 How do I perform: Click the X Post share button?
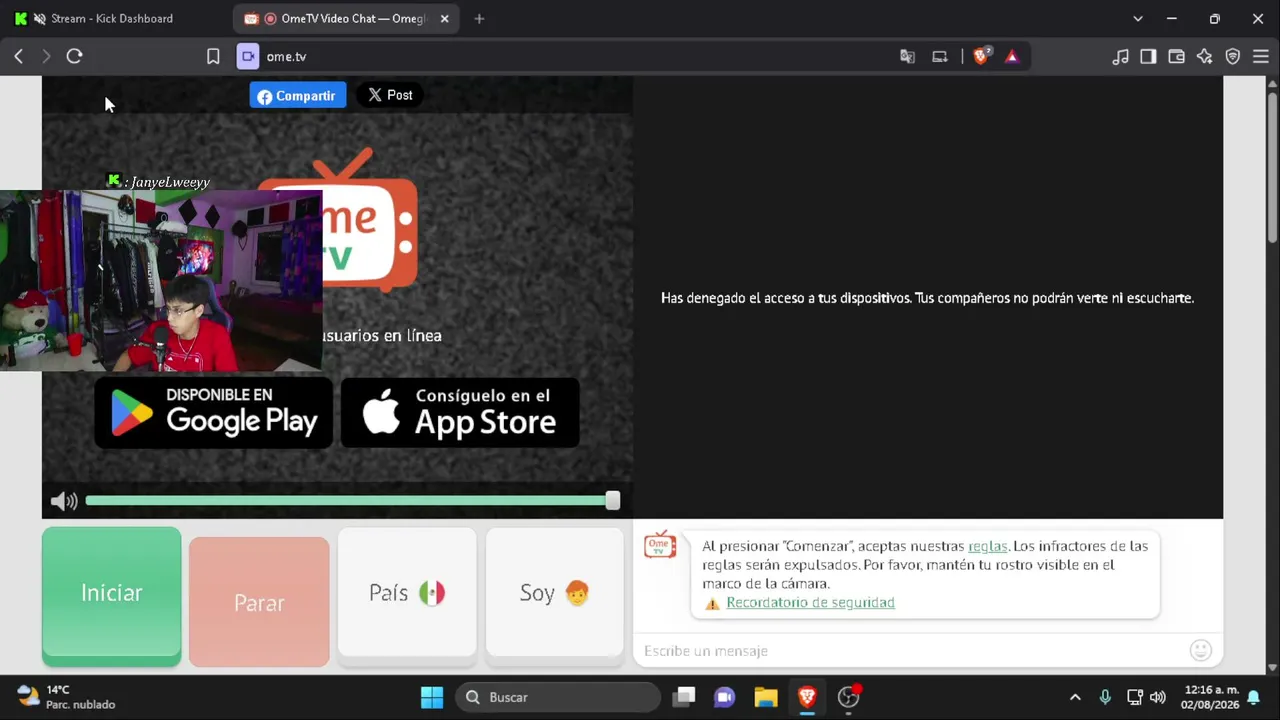pyautogui.click(x=390, y=95)
